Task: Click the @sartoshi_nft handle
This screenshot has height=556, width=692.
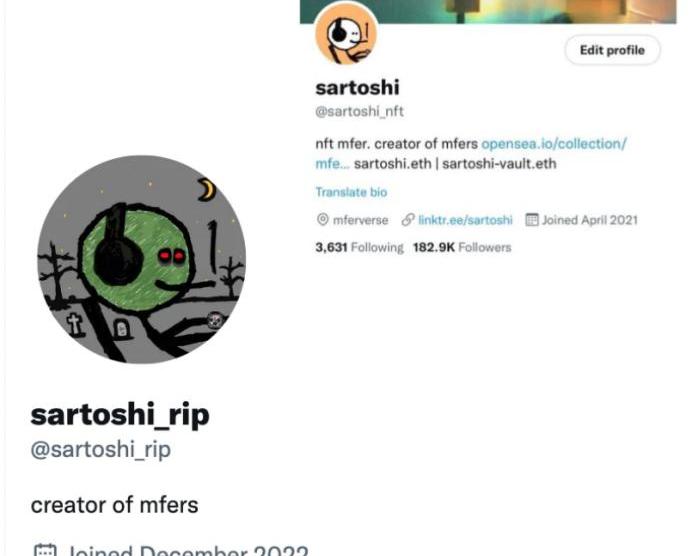Action: 359,111
